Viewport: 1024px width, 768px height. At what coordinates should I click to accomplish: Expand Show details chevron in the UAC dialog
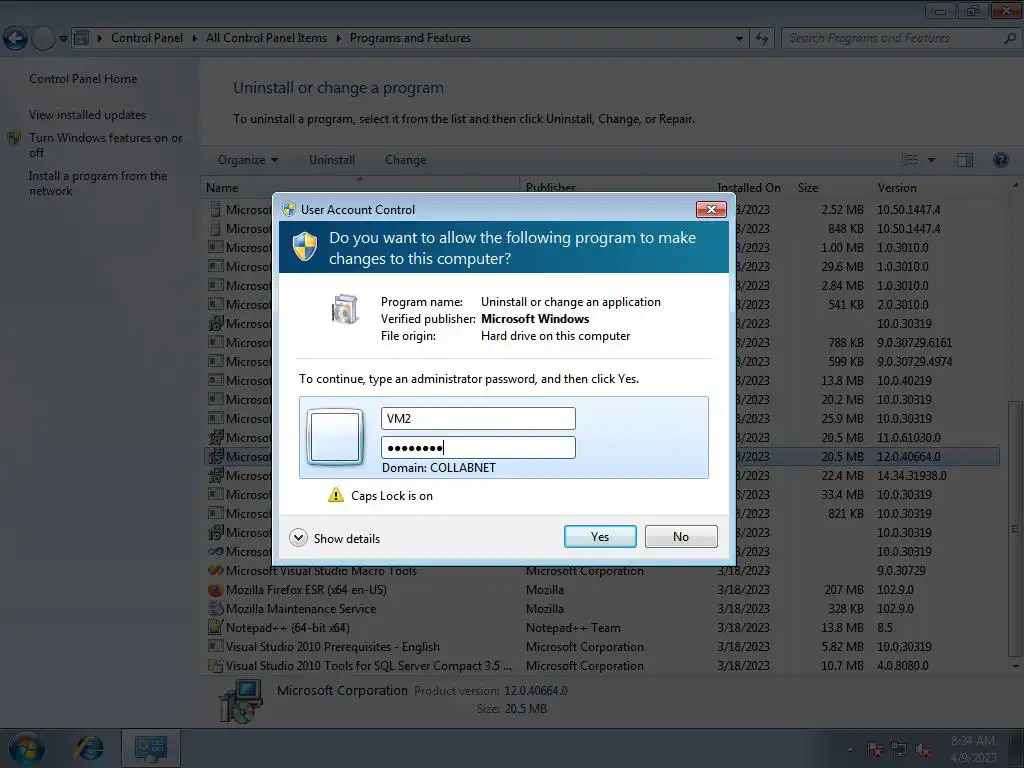298,537
